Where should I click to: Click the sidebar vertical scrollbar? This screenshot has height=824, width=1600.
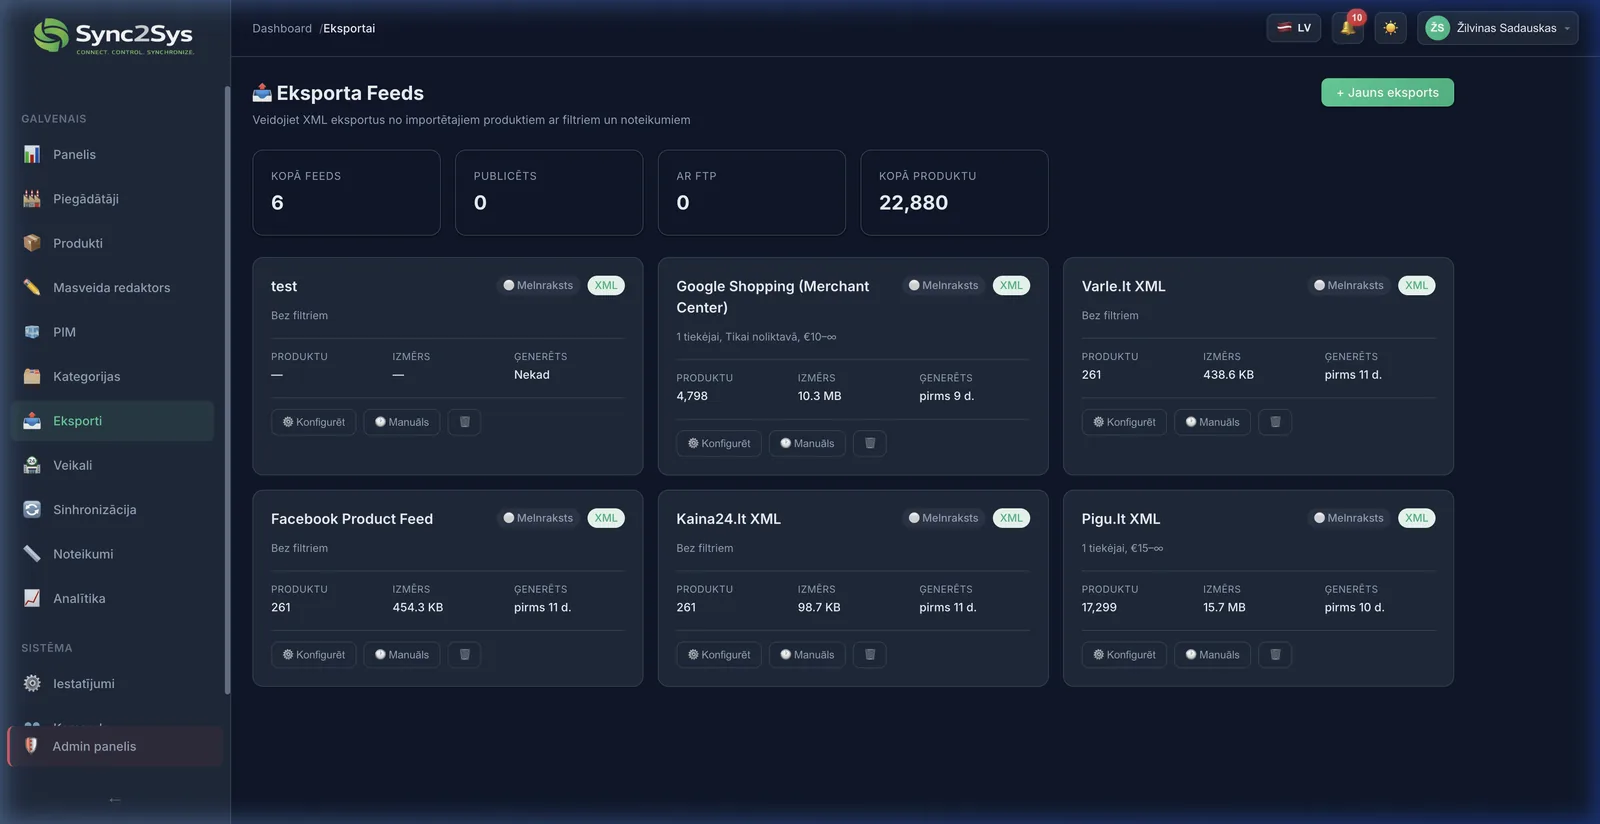pyautogui.click(x=227, y=390)
